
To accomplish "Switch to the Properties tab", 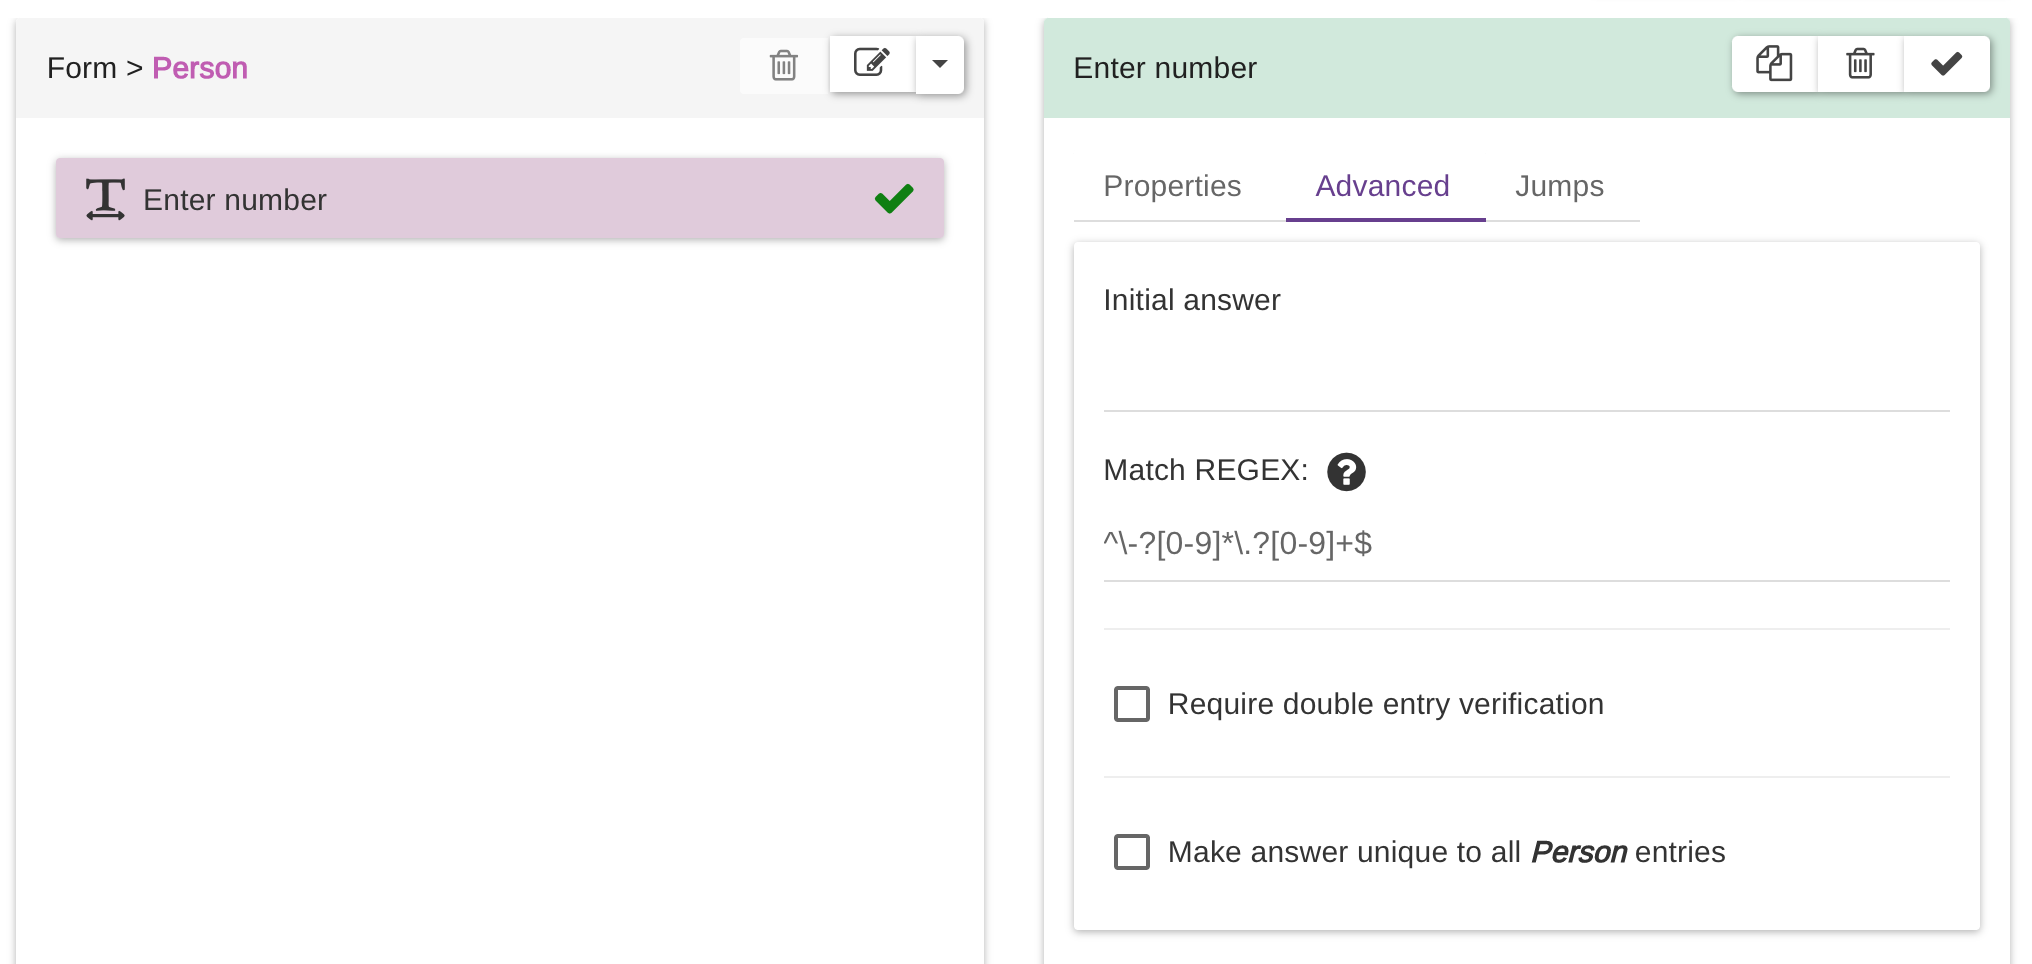I will (1172, 186).
